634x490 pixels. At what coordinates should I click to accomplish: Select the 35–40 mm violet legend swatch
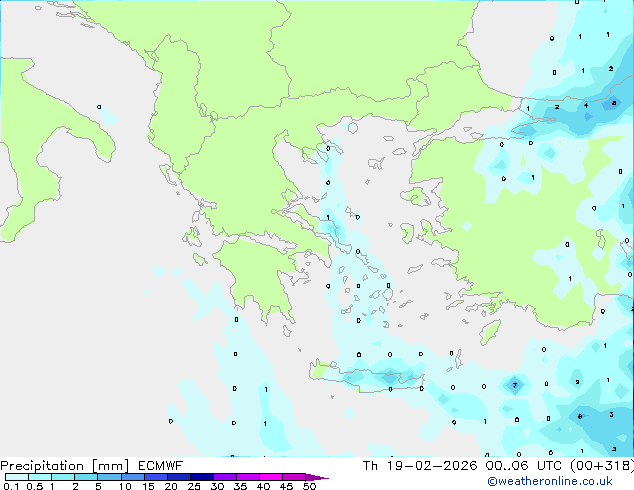247,477
